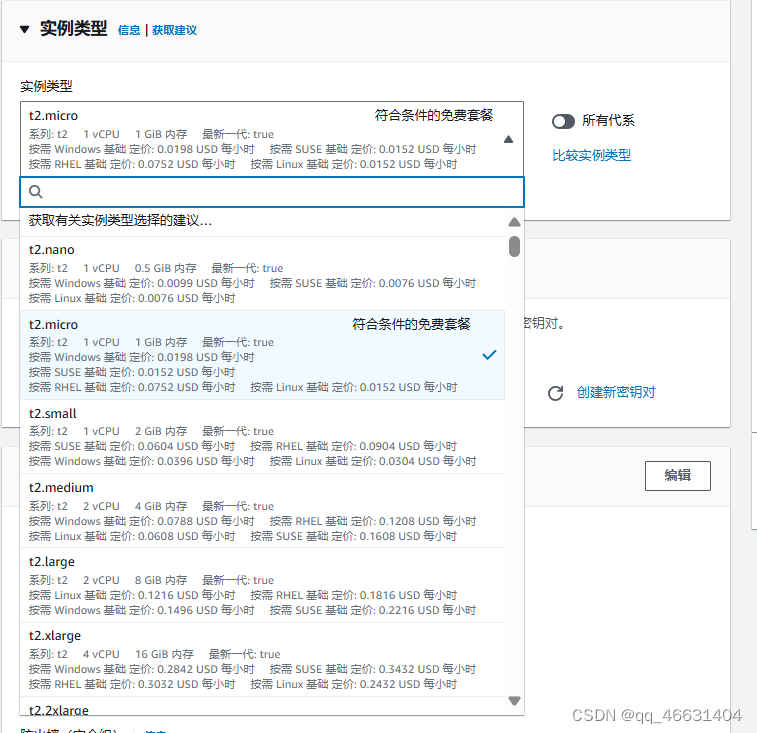This screenshot has width=757, height=733.
Task: Click t2.large '8 GiB 内存' text
Action: pos(161,580)
